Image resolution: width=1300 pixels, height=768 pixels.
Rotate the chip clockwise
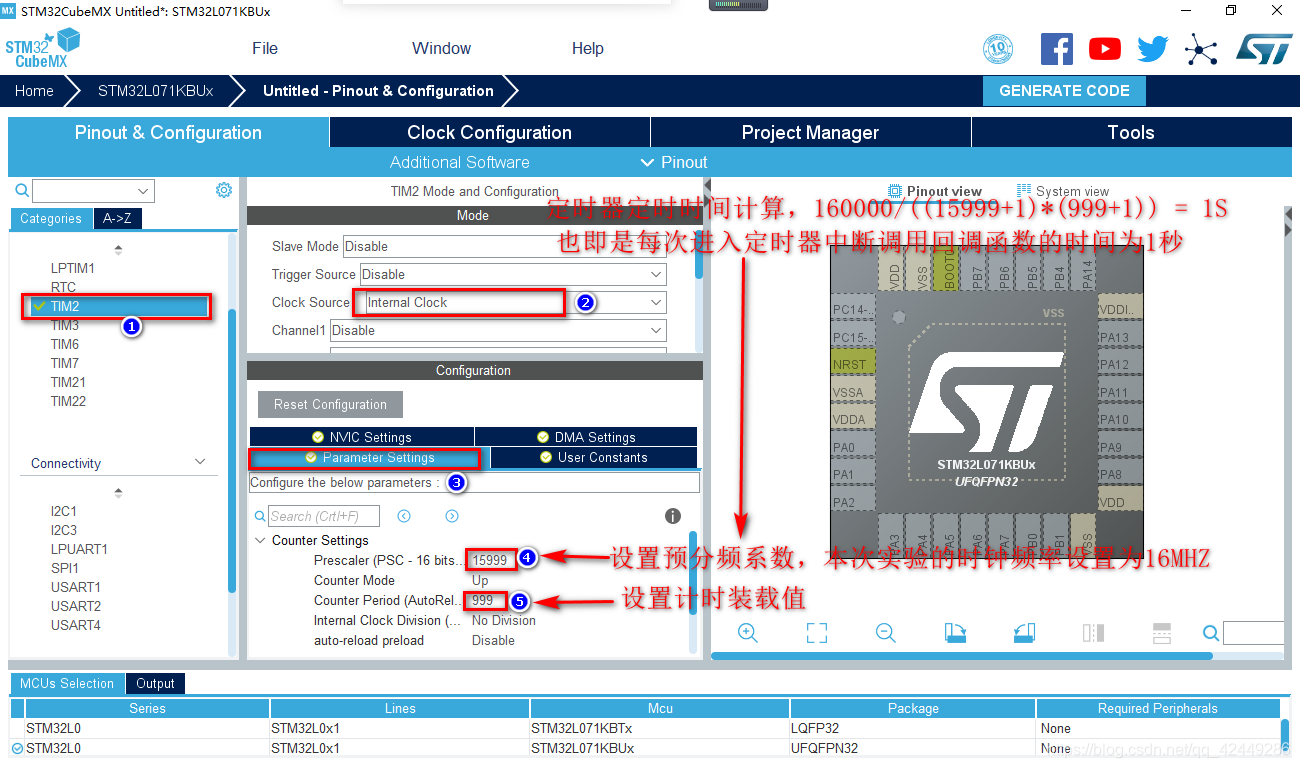click(954, 632)
